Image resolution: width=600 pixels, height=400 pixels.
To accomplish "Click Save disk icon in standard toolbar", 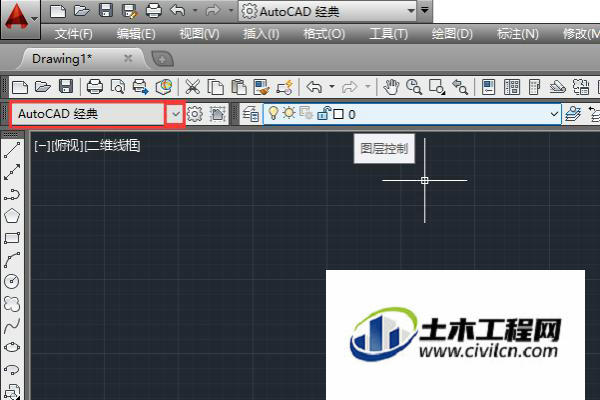I will pos(66,87).
